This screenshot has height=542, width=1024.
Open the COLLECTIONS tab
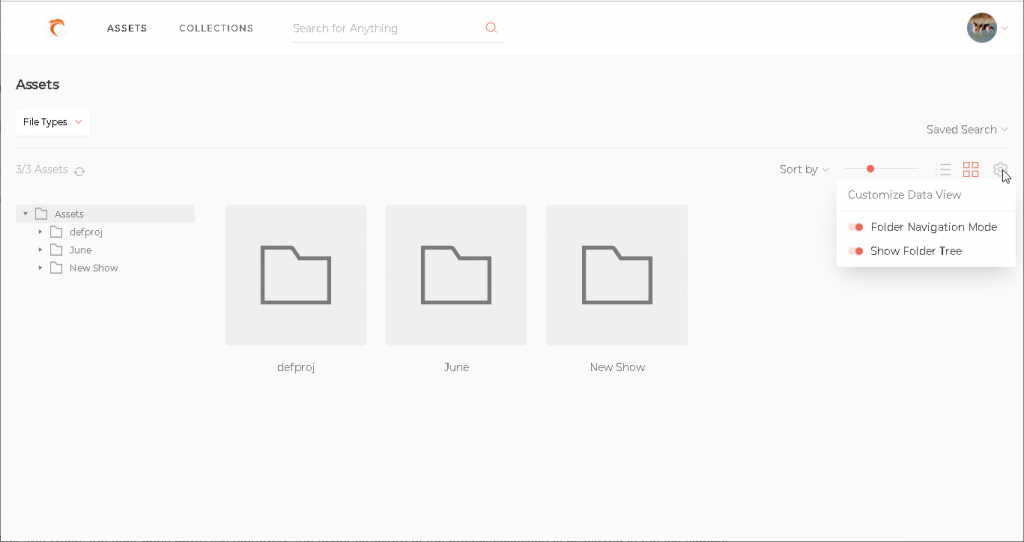pyautogui.click(x=216, y=28)
